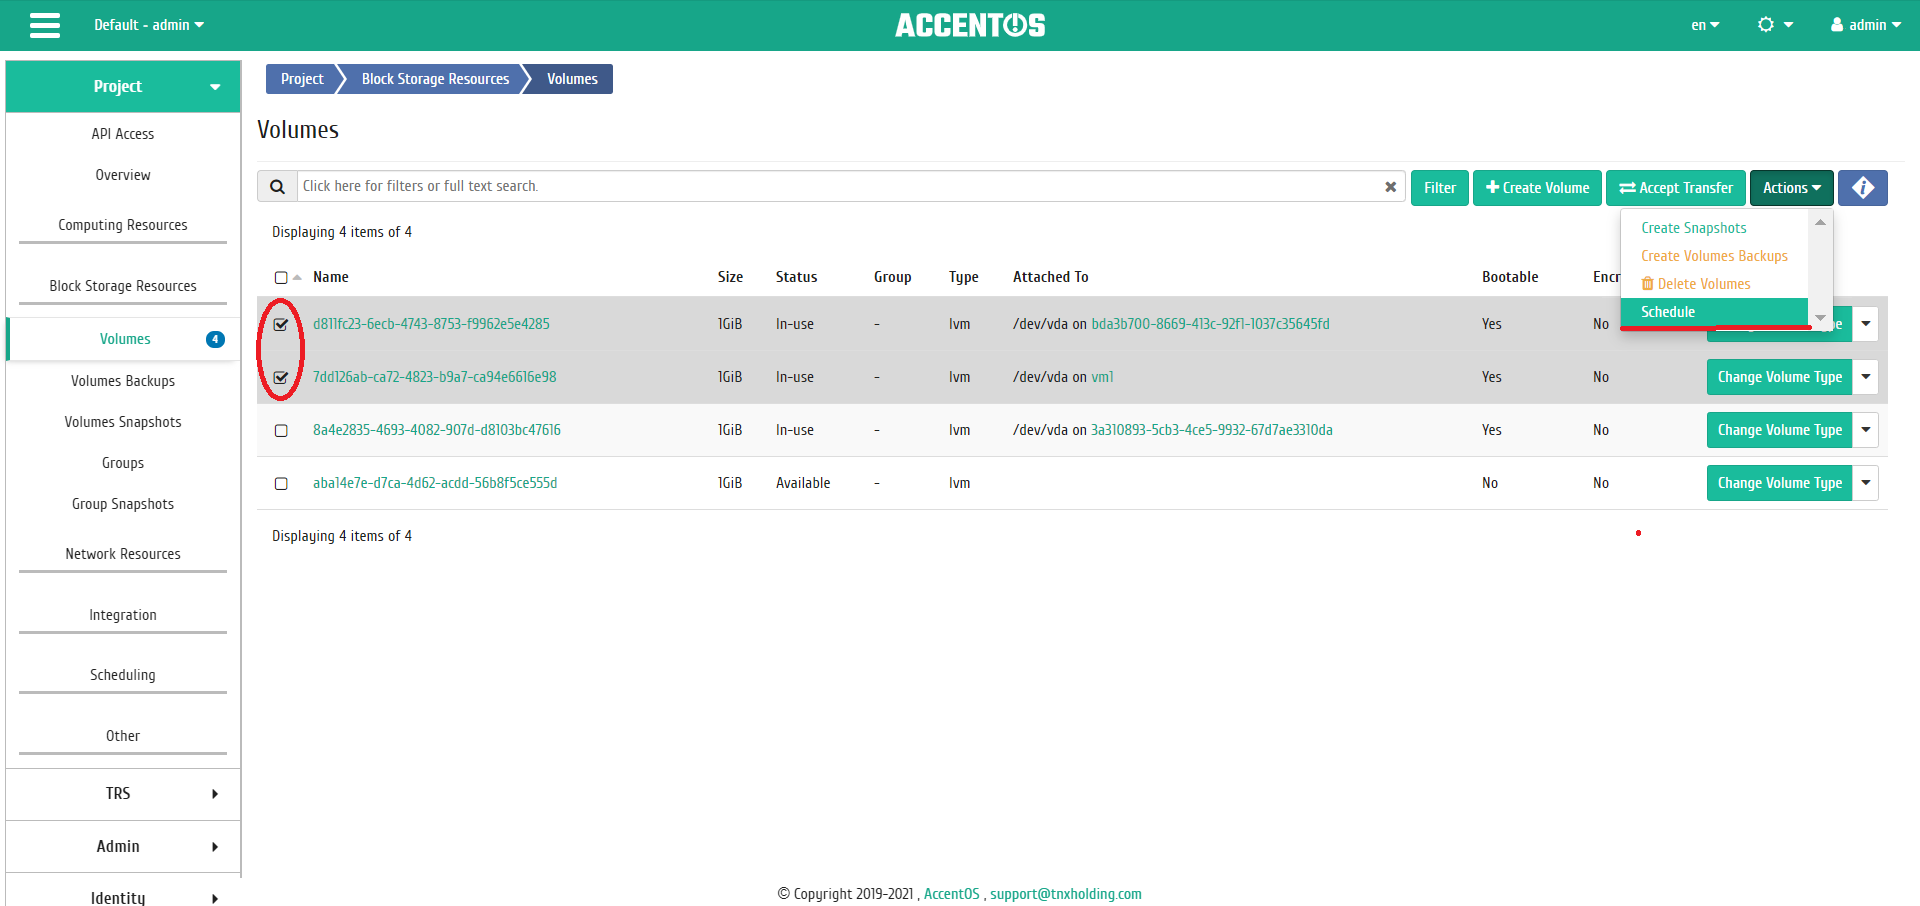Select Create Volumes Backups from Actions menu
Screen dimensions: 1920x906
point(1714,256)
